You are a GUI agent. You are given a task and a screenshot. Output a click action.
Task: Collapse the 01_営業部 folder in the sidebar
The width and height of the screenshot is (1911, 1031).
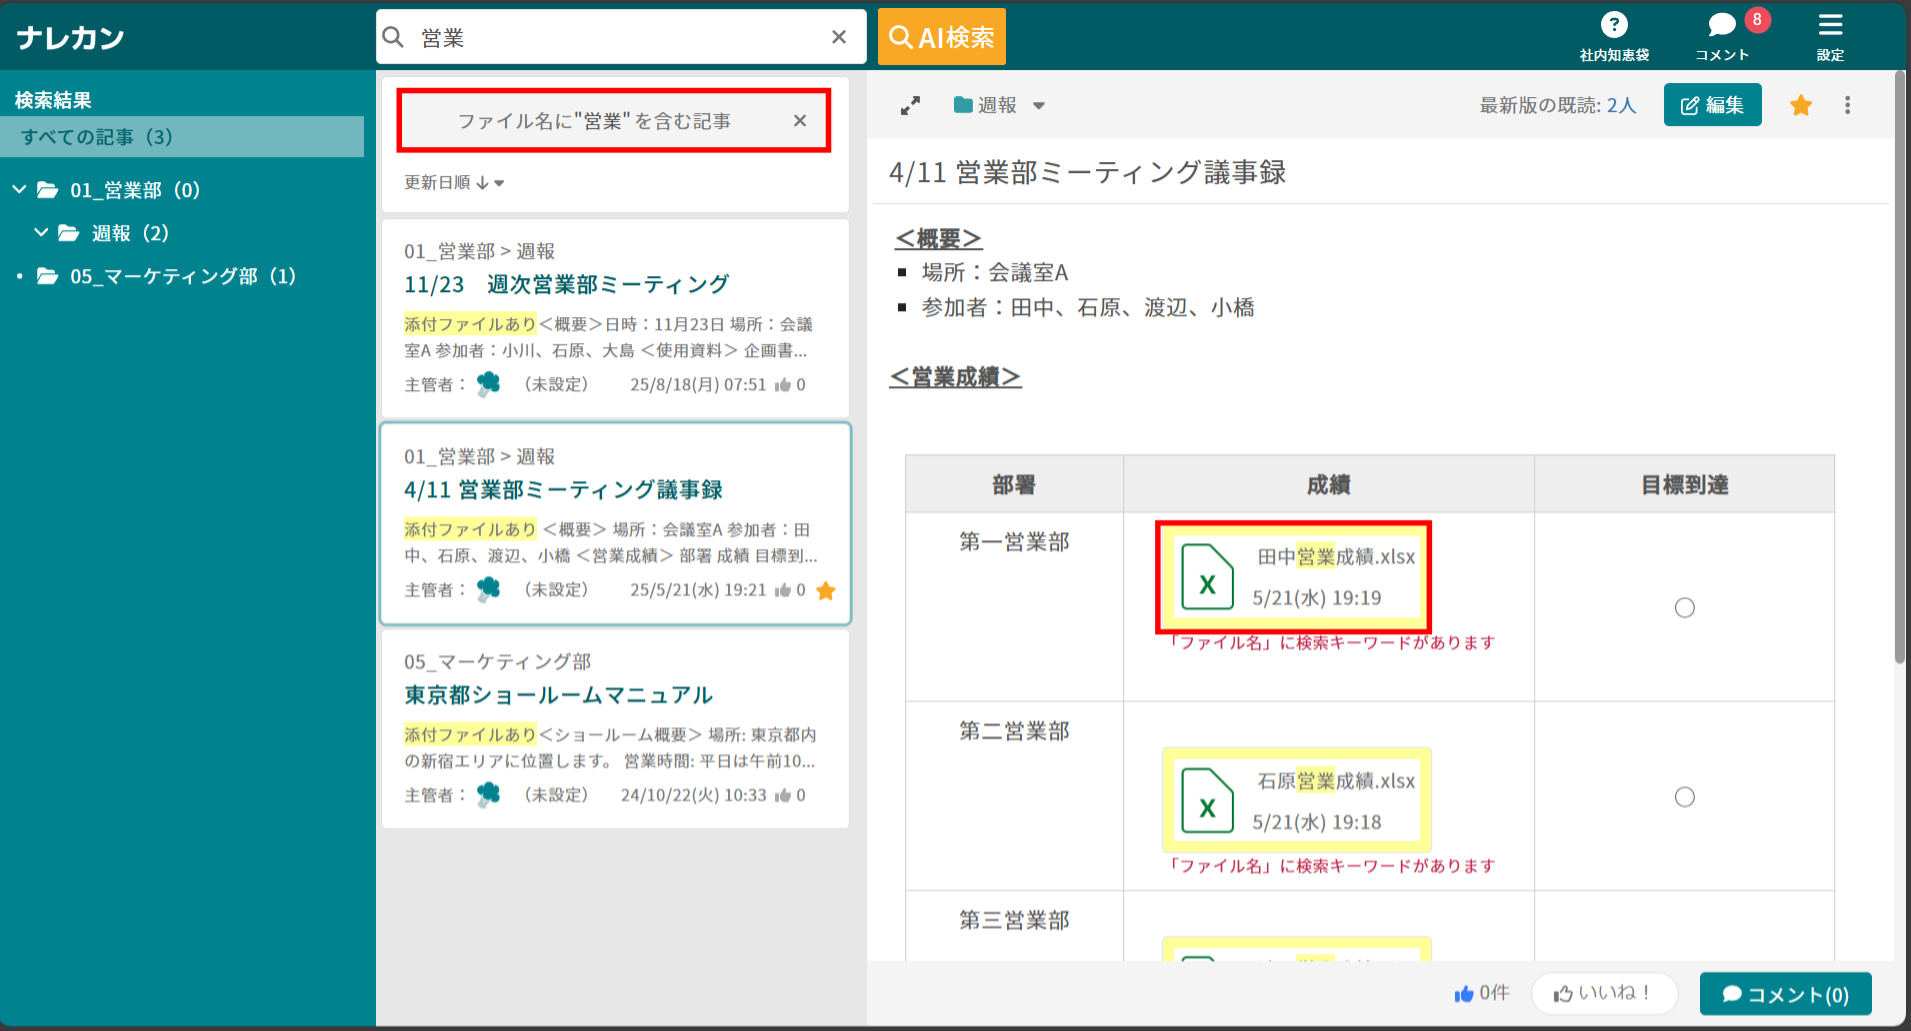click(17, 189)
